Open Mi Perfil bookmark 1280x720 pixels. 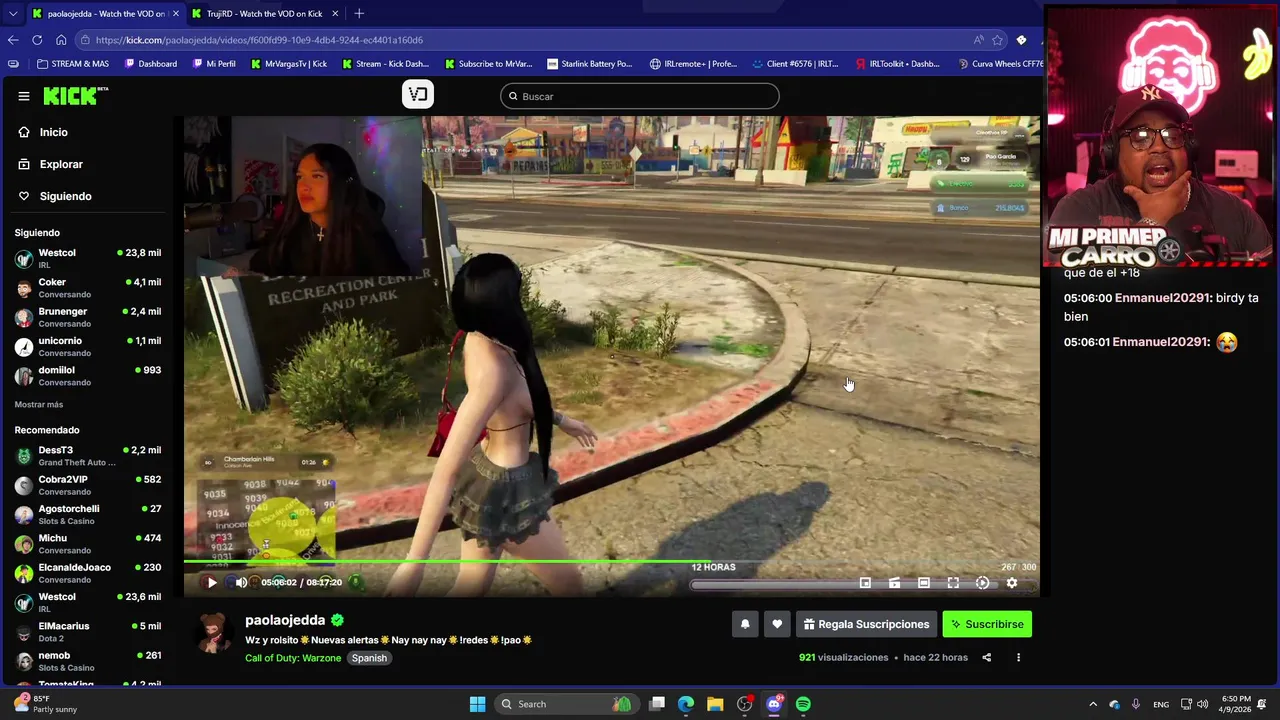(213, 64)
